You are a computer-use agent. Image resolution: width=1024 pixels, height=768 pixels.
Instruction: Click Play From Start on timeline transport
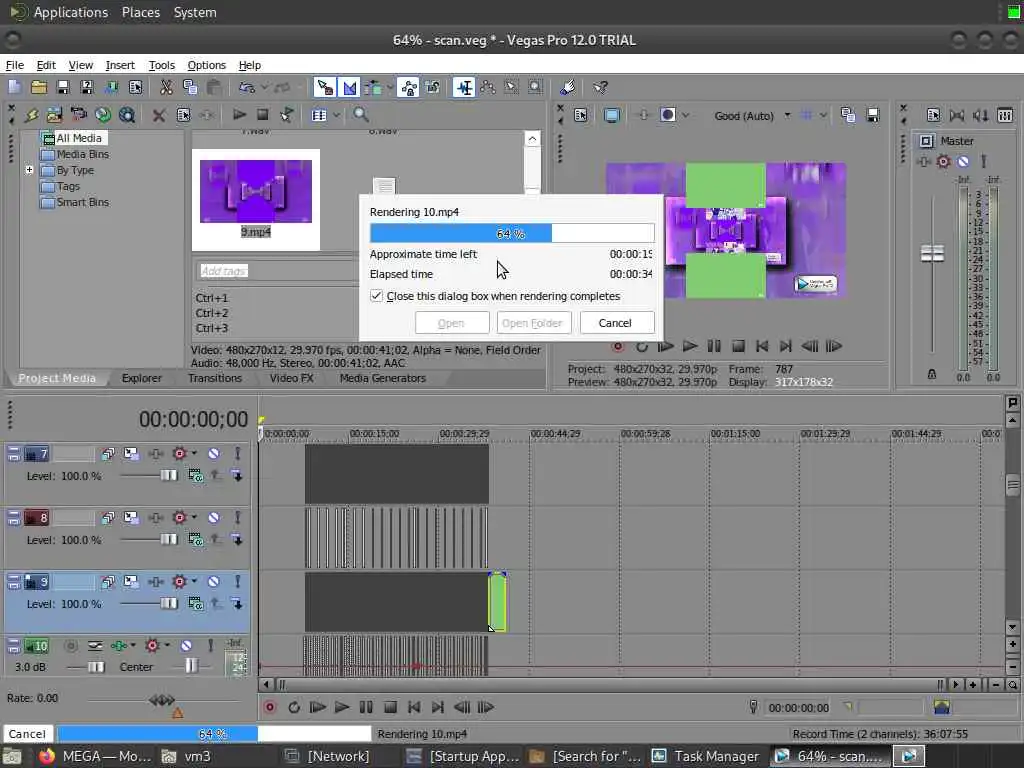tap(317, 707)
